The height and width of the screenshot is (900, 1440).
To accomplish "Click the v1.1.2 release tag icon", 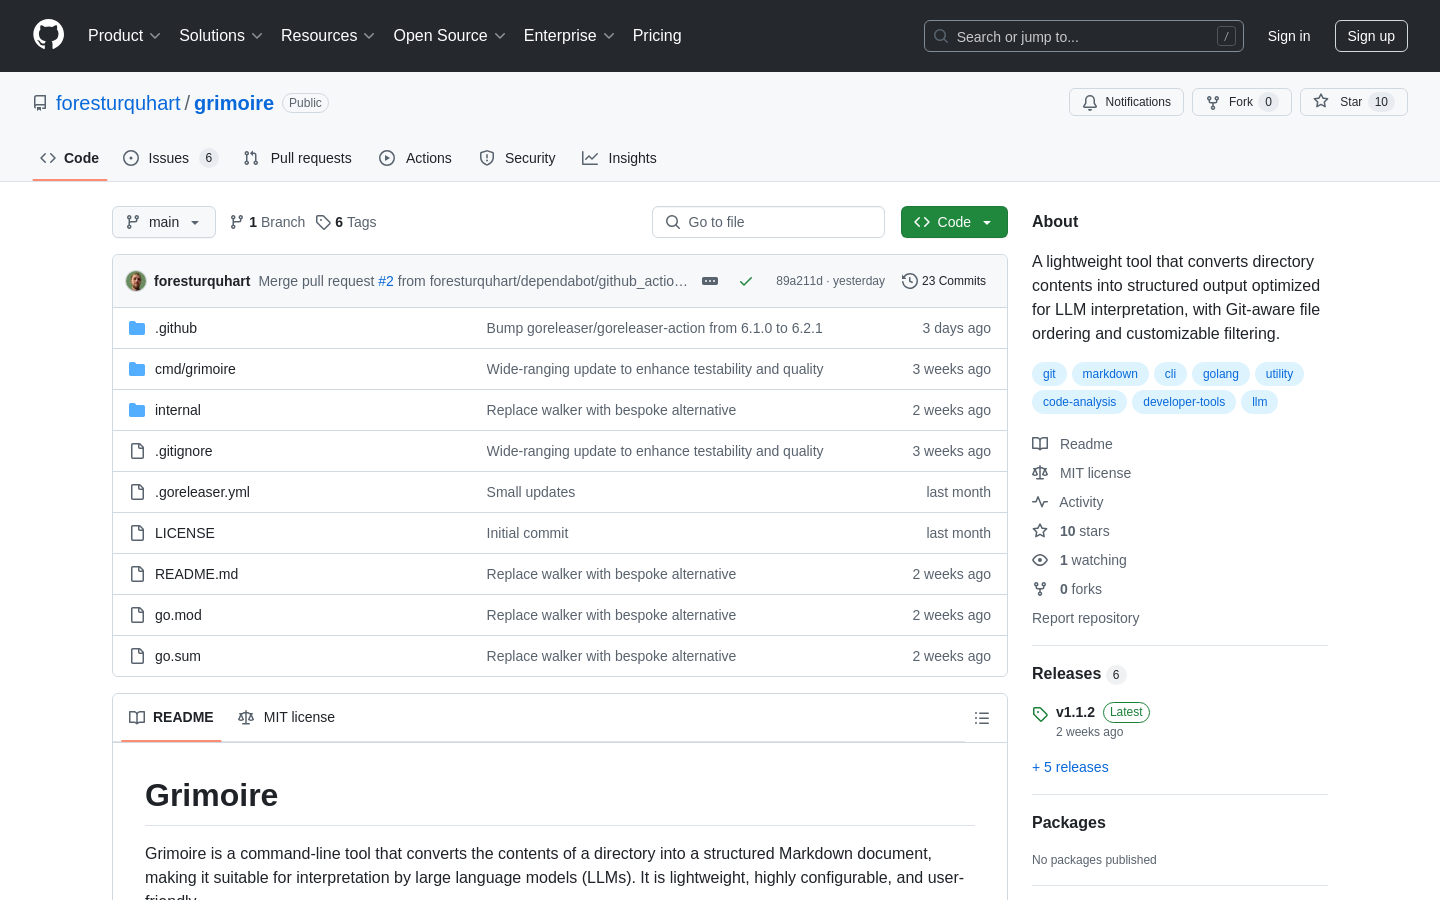I will tap(1040, 714).
